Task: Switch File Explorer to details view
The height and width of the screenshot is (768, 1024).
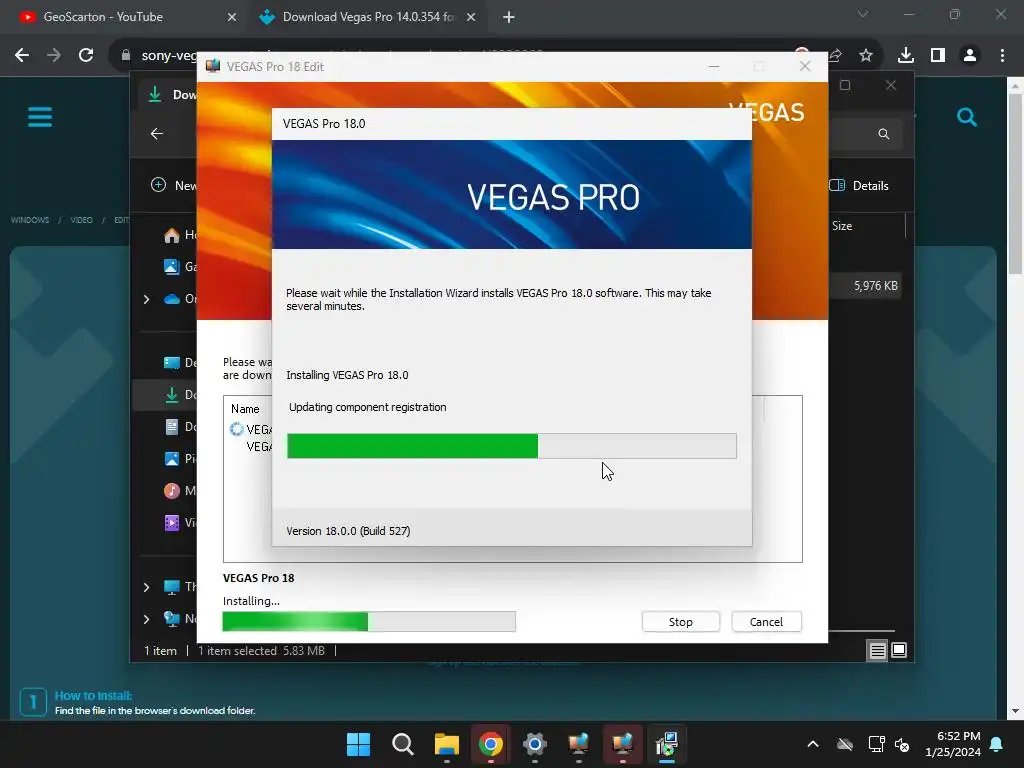Action: point(877,650)
